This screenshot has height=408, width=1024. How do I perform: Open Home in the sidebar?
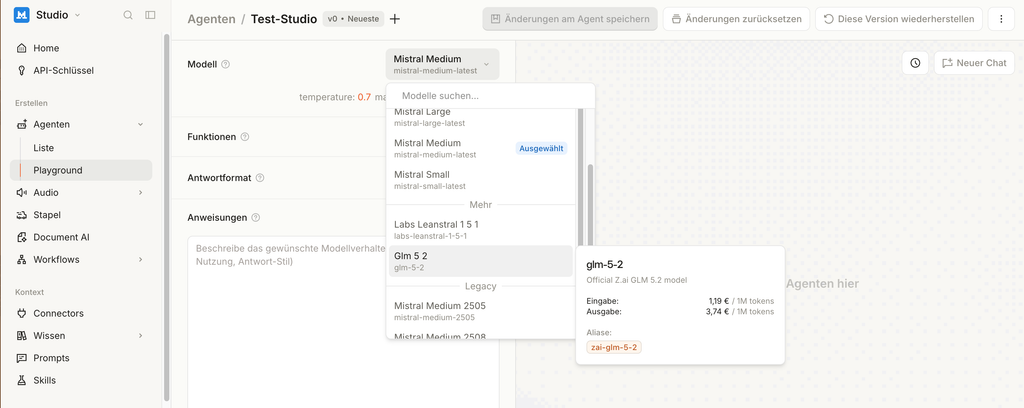click(81, 48)
